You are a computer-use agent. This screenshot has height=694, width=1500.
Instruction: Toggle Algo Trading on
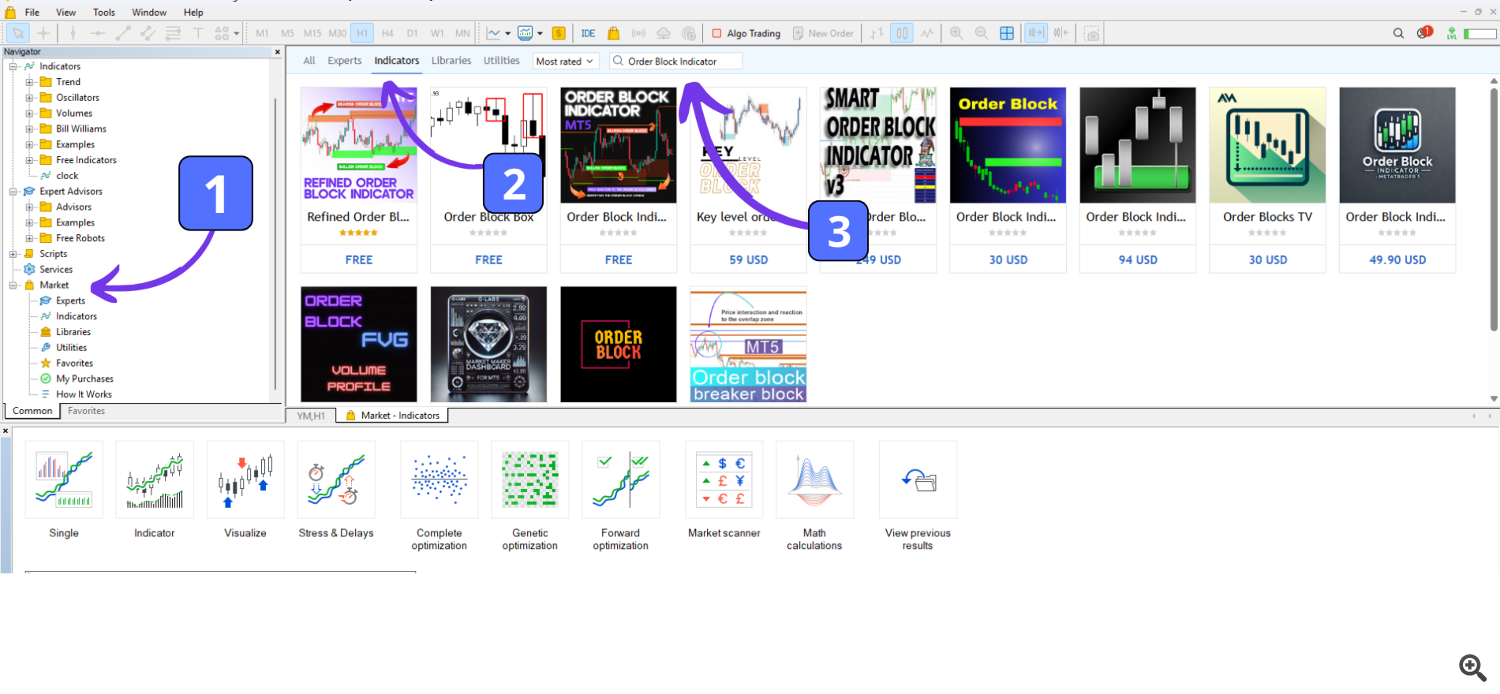pos(746,33)
